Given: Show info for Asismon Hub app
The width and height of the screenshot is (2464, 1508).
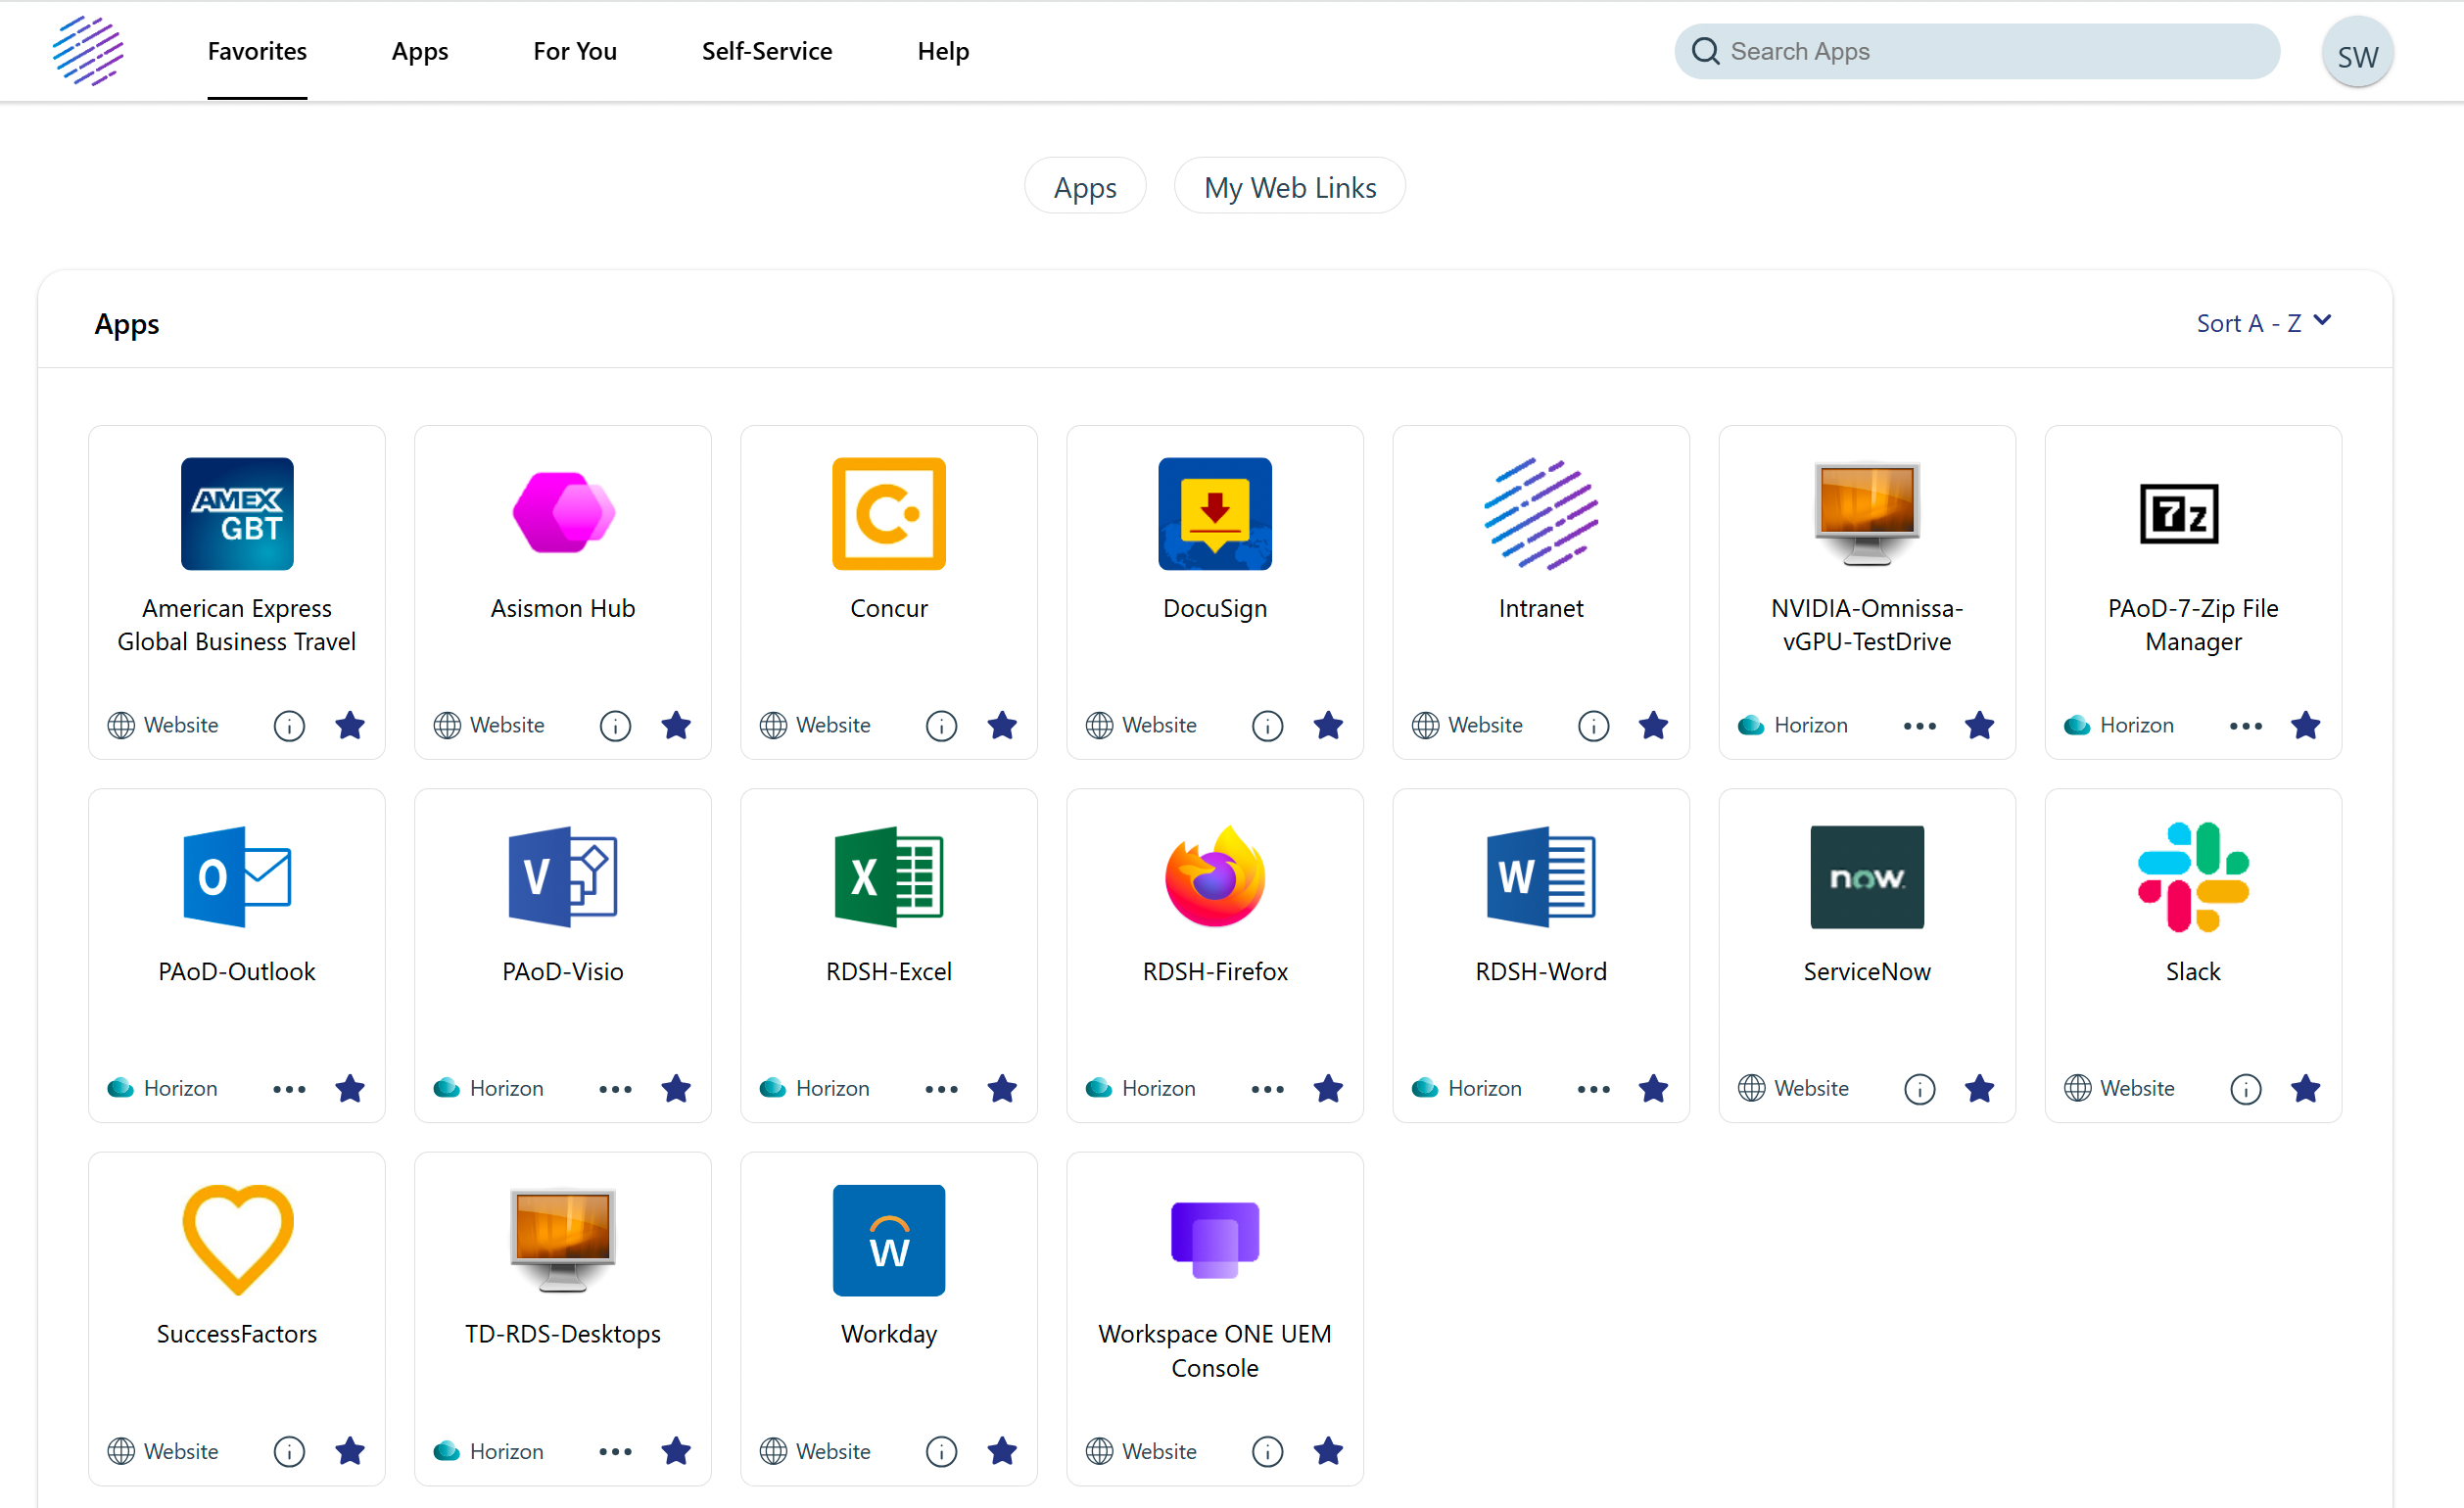Looking at the screenshot, I should [615, 725].
